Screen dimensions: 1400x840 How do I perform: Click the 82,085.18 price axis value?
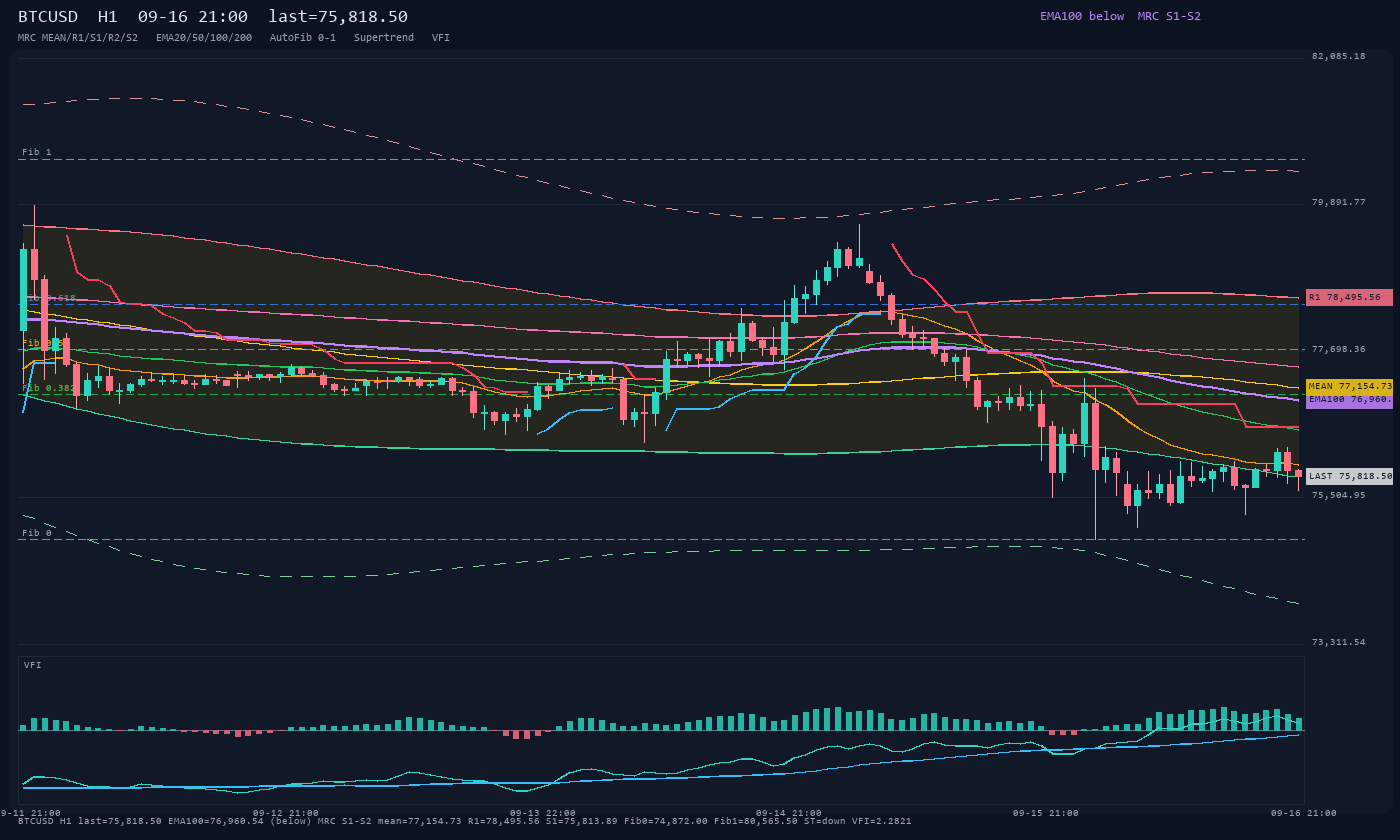tap(1338, 56)
